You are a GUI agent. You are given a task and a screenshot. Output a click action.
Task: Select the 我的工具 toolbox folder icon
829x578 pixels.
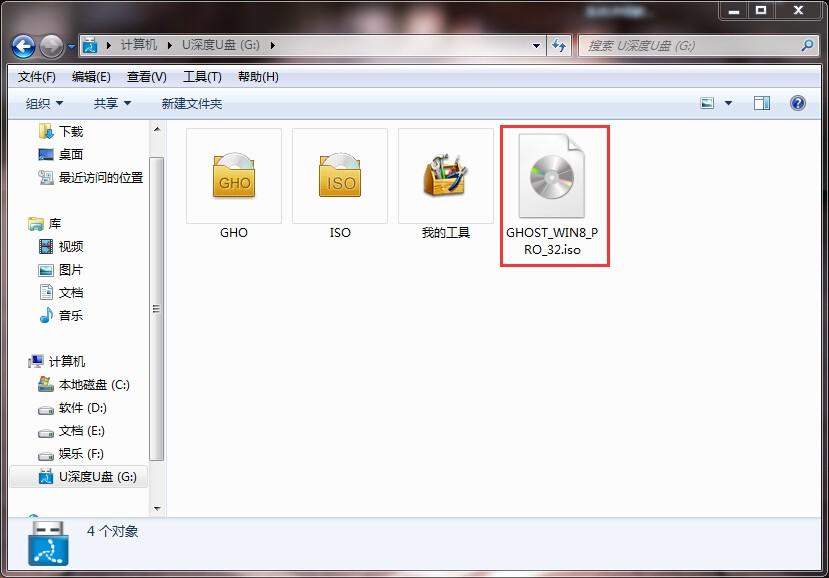446,176
